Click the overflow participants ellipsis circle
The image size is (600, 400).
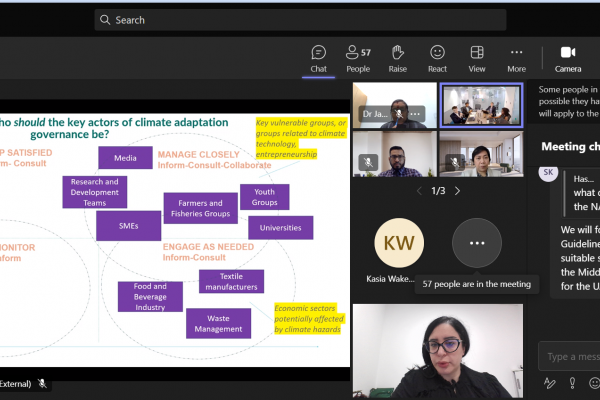[x=477, y=243]
